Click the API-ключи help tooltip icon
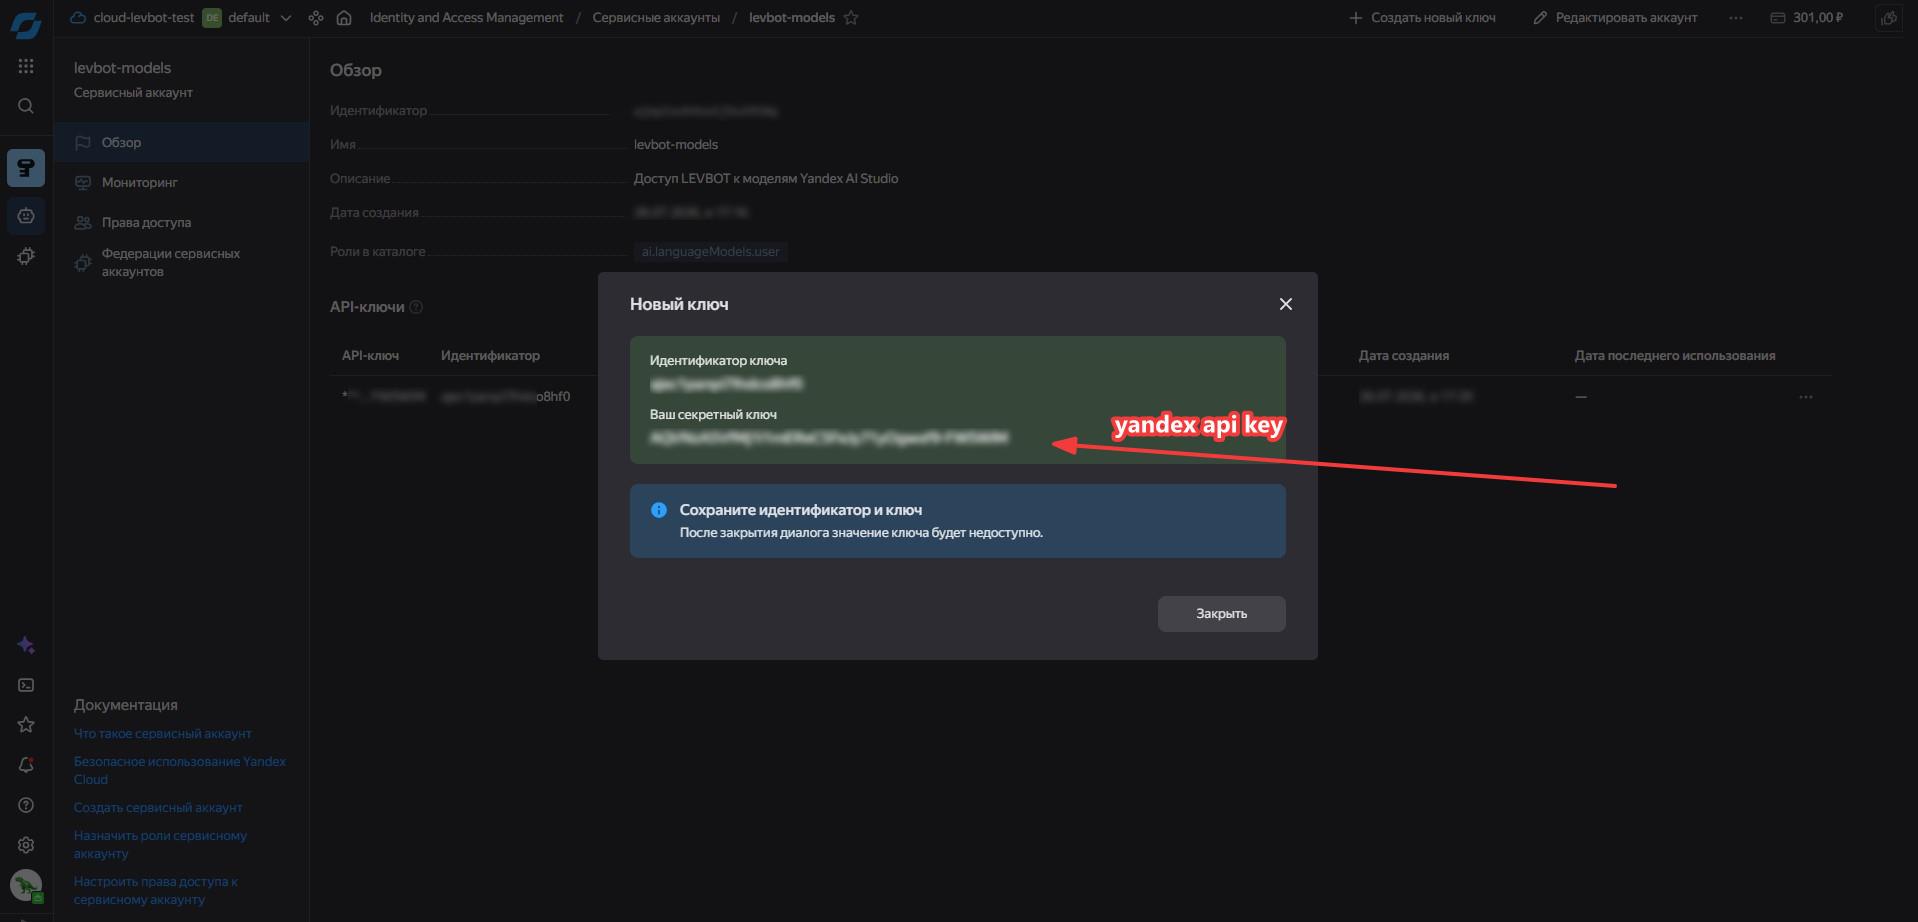 pyautogui.click(x=417, y=307)
